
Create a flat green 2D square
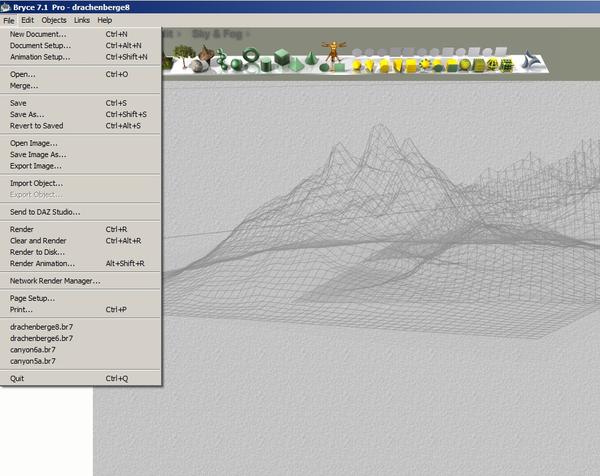(339, 67)
